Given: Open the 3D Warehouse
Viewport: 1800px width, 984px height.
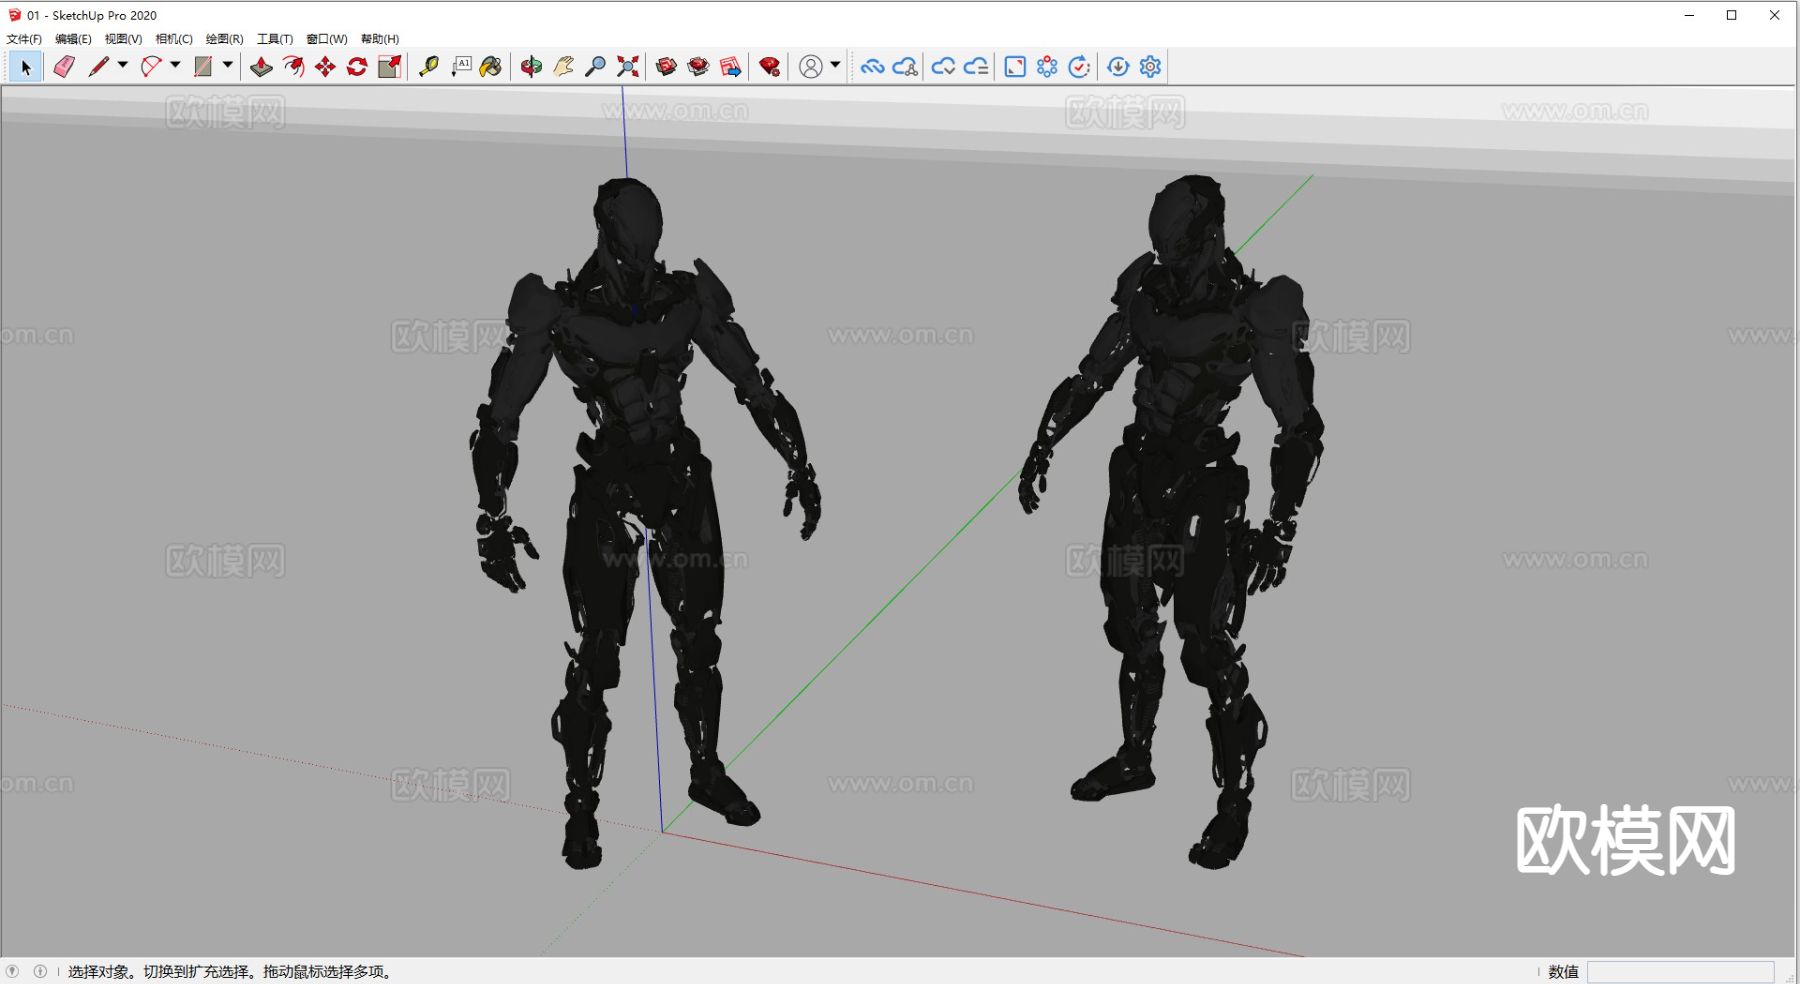Looking at the screenshot, I should click(666, 67).
